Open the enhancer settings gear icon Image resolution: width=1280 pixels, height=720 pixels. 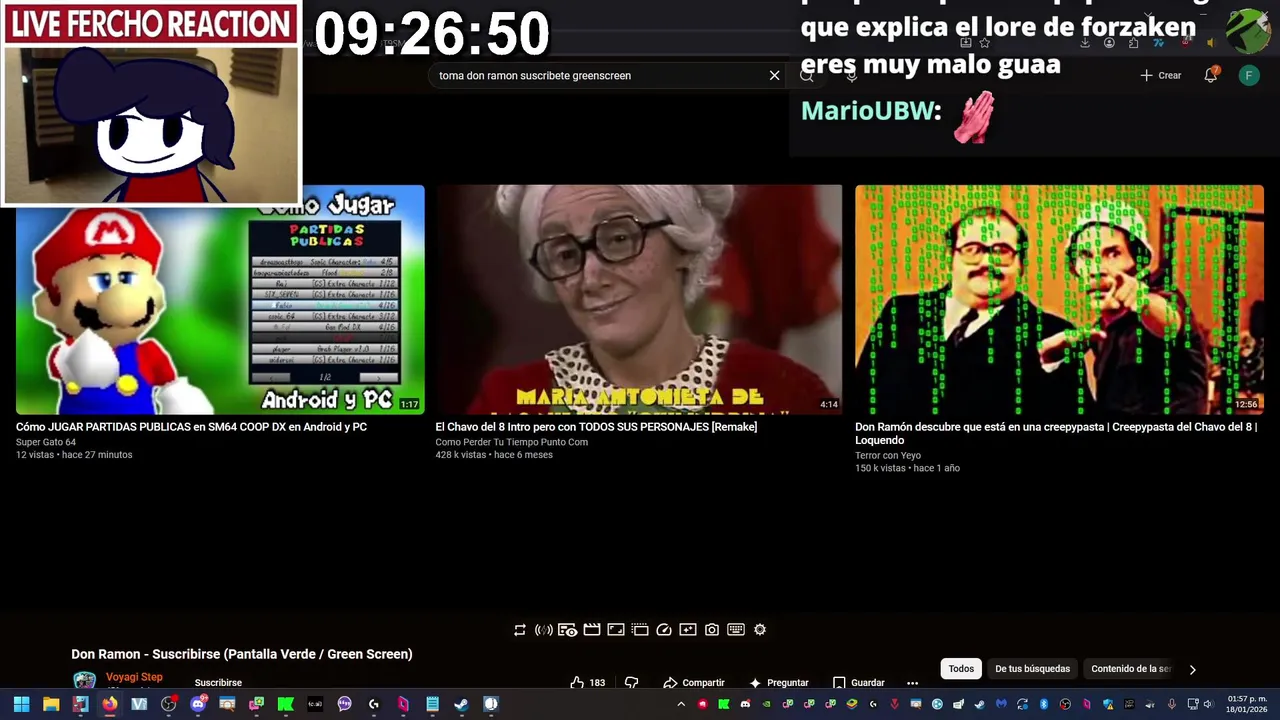tap(760, 630)
